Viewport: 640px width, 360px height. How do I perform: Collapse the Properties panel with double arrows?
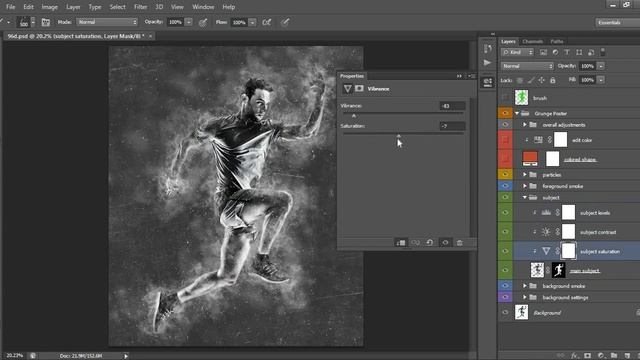tap(459, 76)
